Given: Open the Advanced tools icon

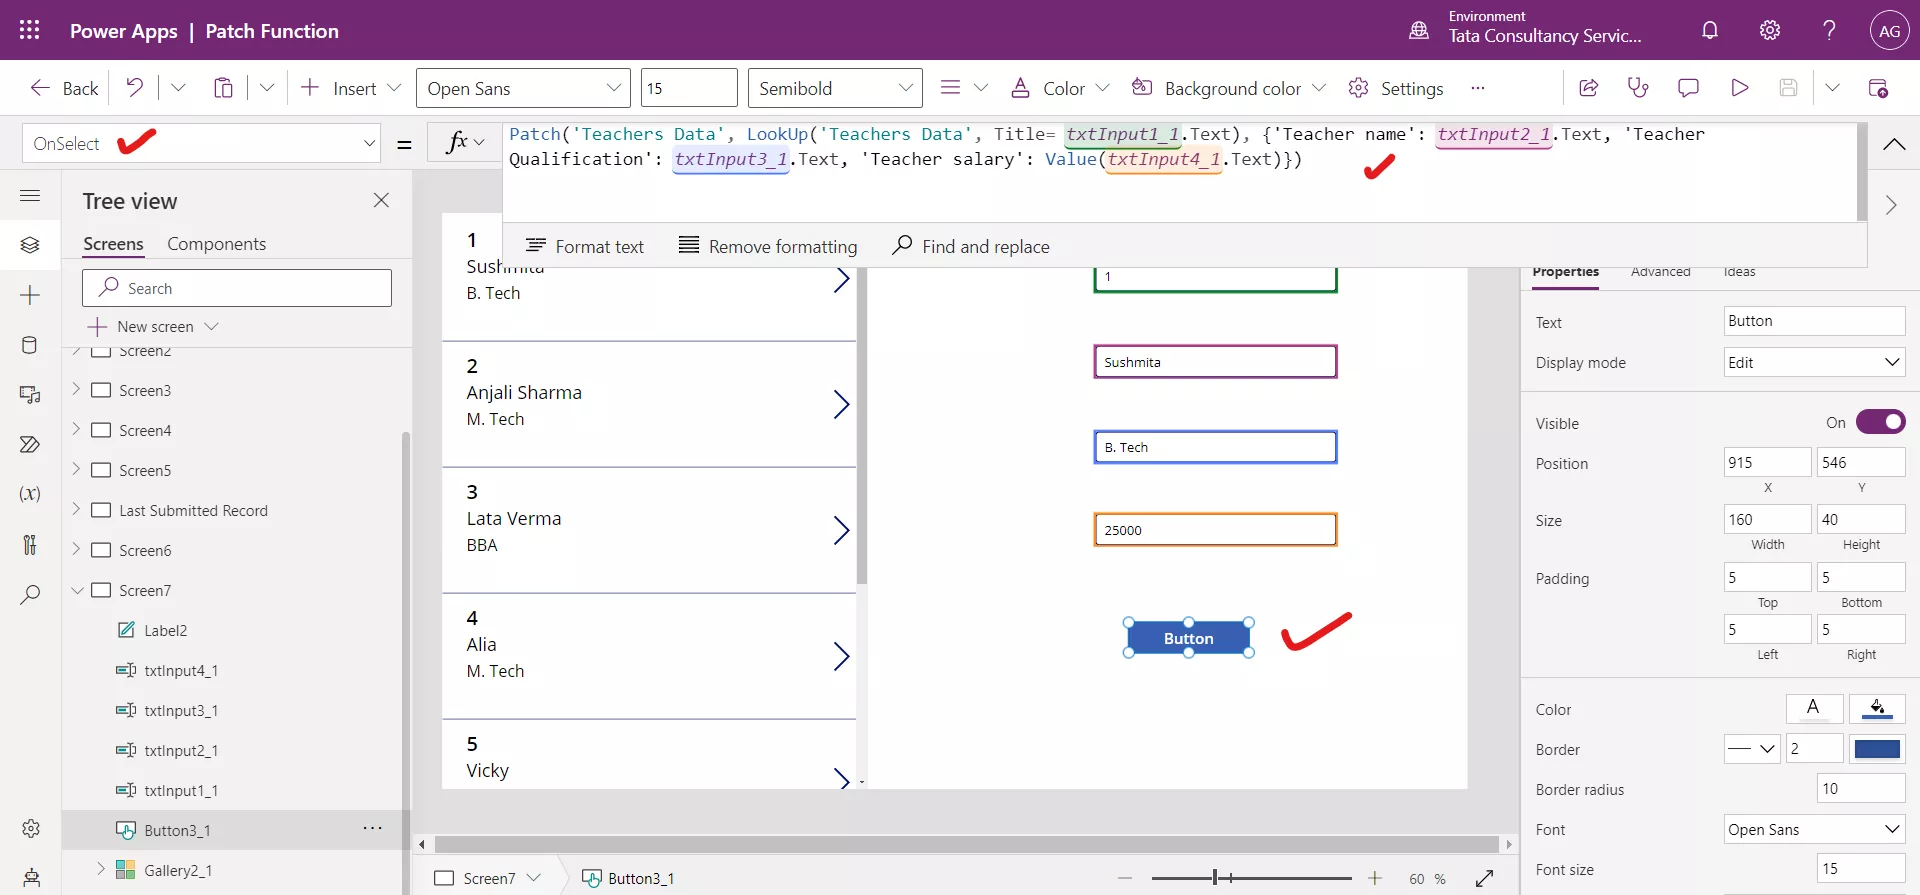Looking at the screenshot, I should click(x=30, y=544).
